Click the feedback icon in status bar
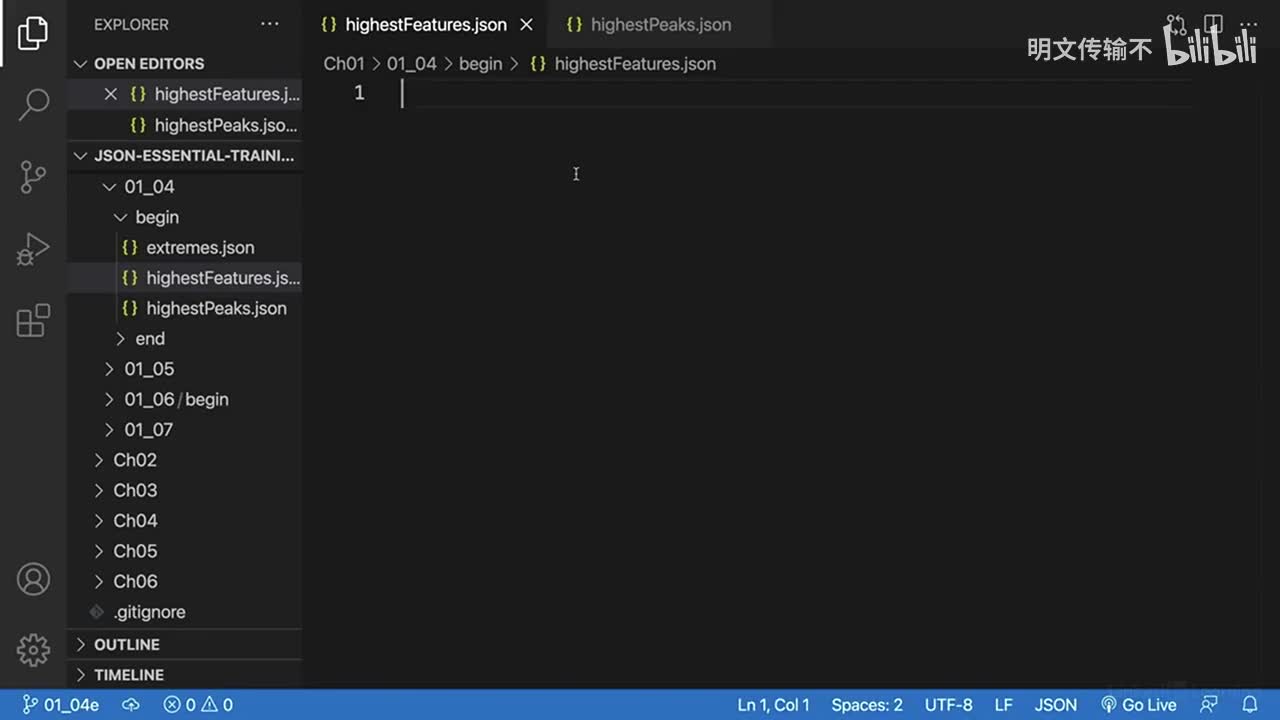 coord(1210,705)
